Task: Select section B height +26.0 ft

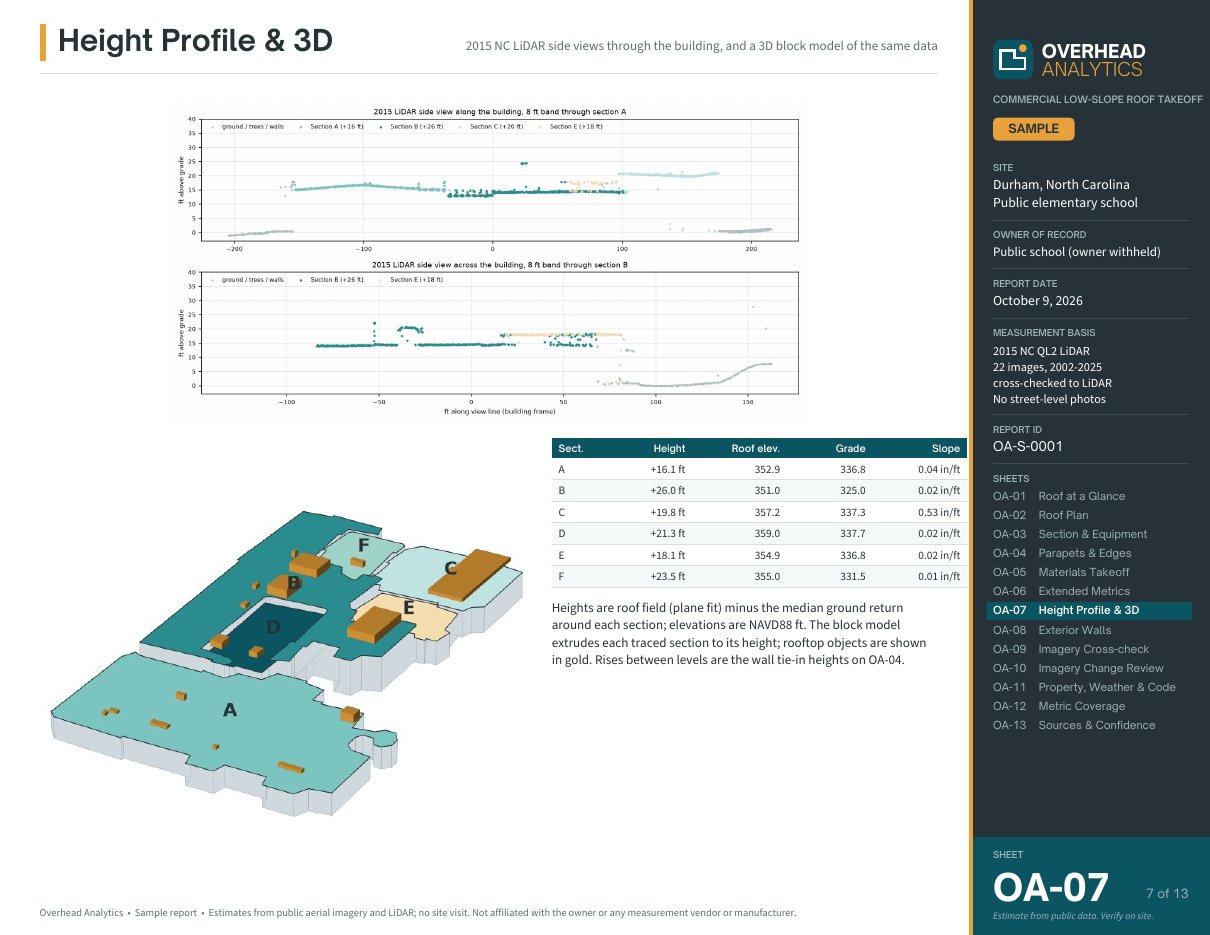Action: point(667,490)
